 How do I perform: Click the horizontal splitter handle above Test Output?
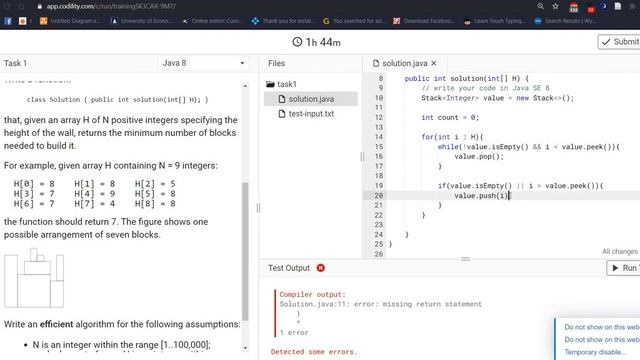coord(465,259)
